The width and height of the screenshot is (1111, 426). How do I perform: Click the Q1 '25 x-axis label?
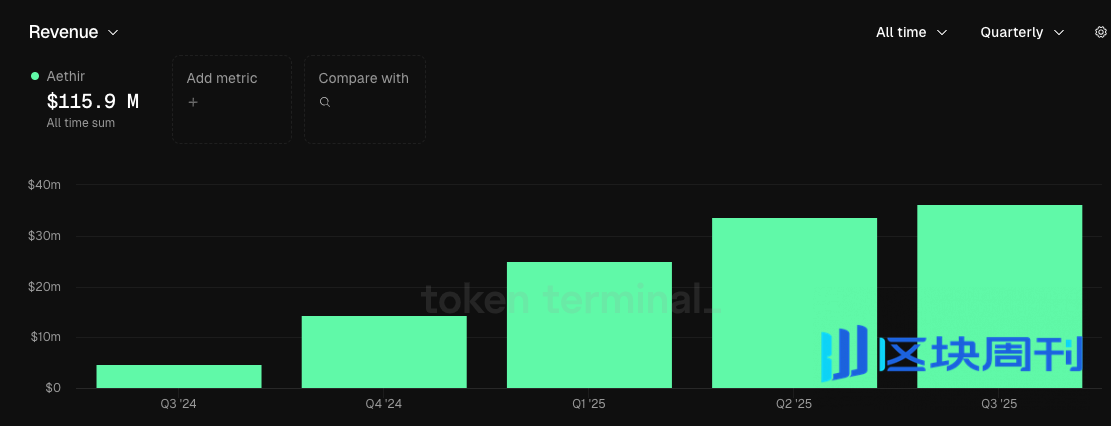click(x=589, y=404)
